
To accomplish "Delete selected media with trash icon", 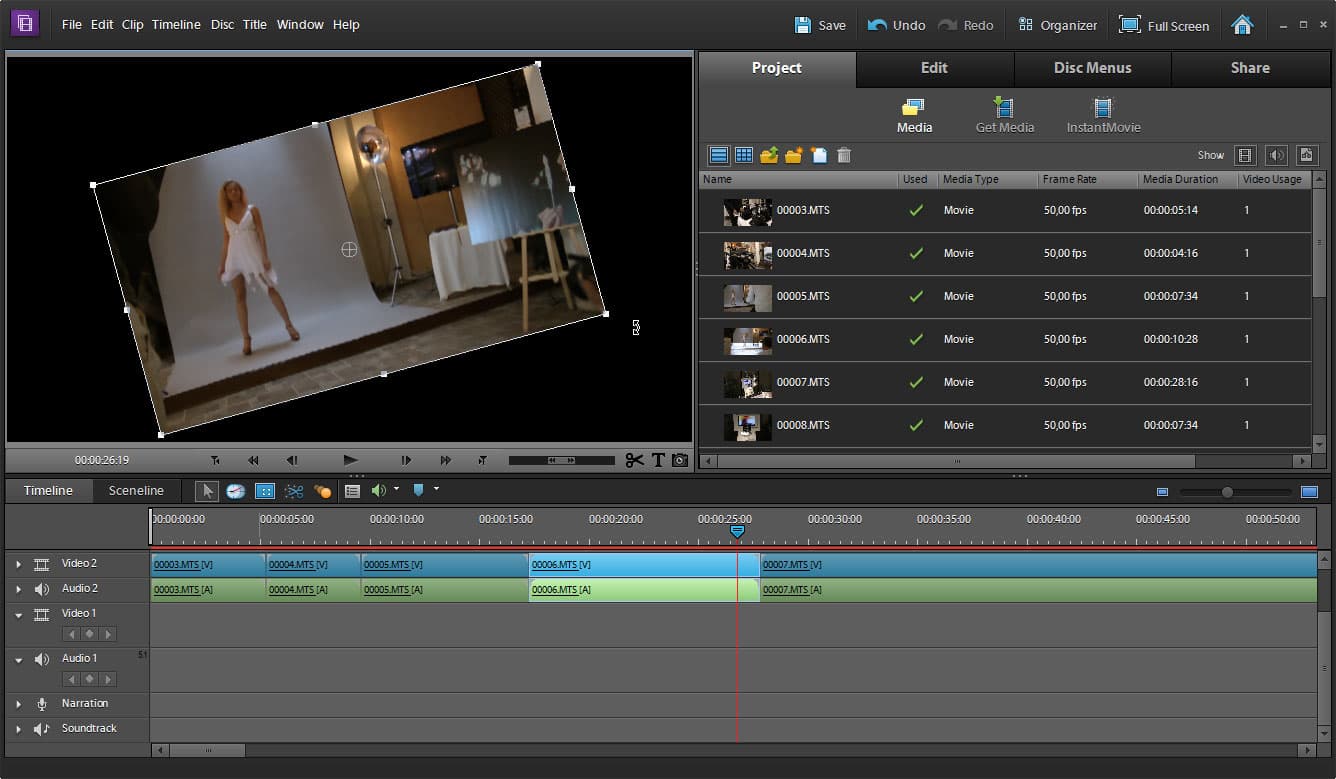I will pos(844,155).
